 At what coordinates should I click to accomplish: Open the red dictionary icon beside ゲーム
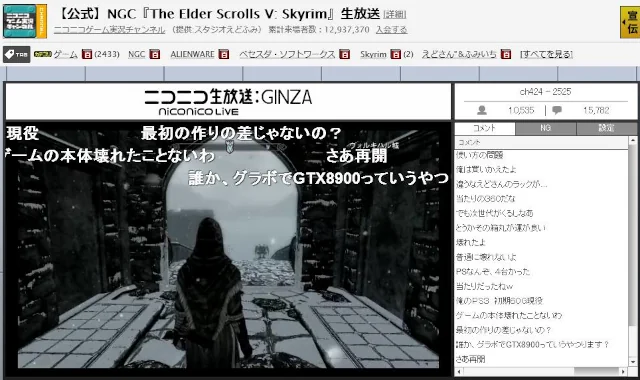(x=87, y=54)
